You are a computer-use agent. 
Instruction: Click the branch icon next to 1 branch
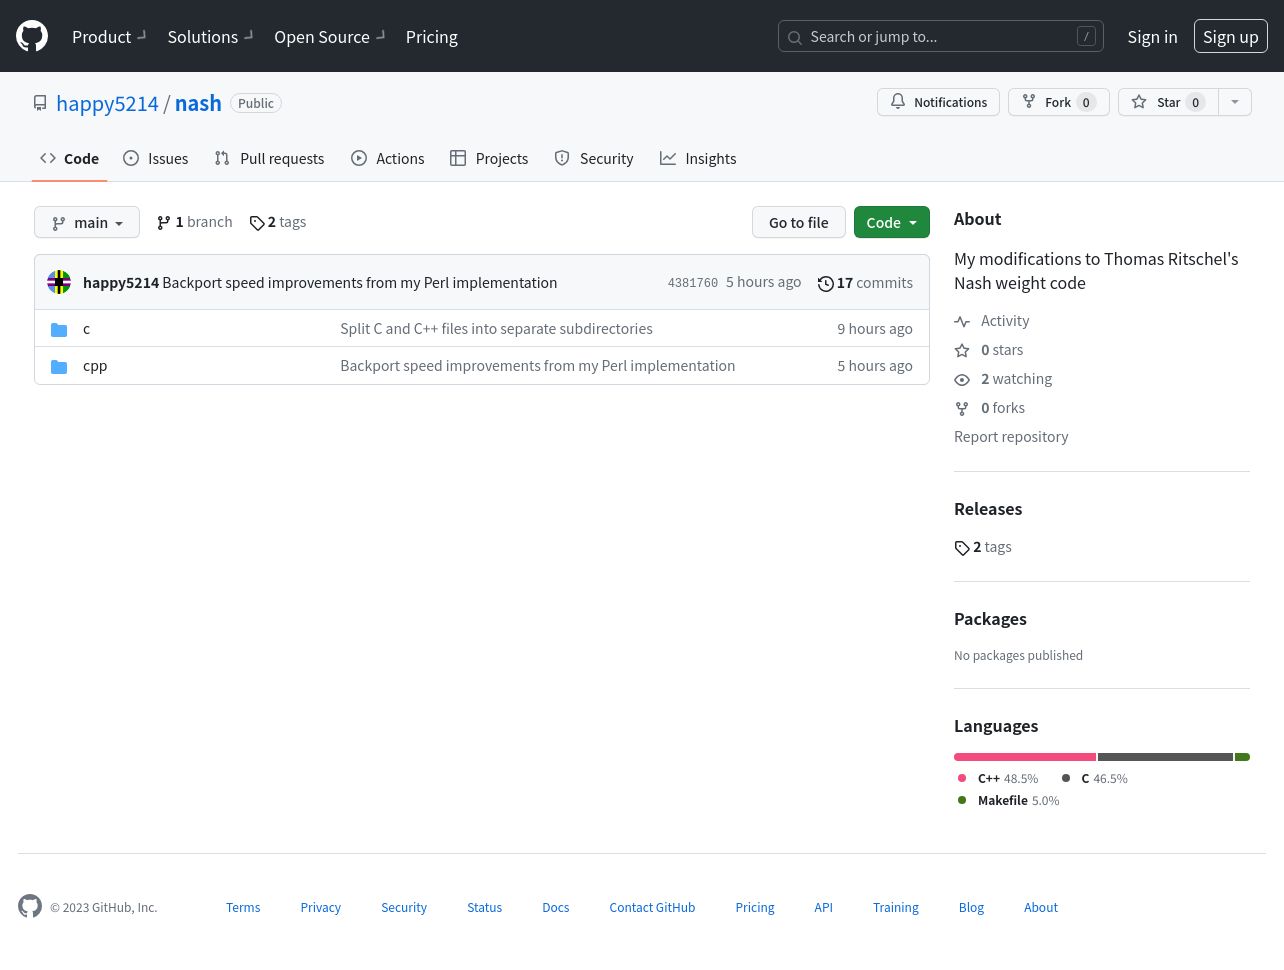coord(164,223)
